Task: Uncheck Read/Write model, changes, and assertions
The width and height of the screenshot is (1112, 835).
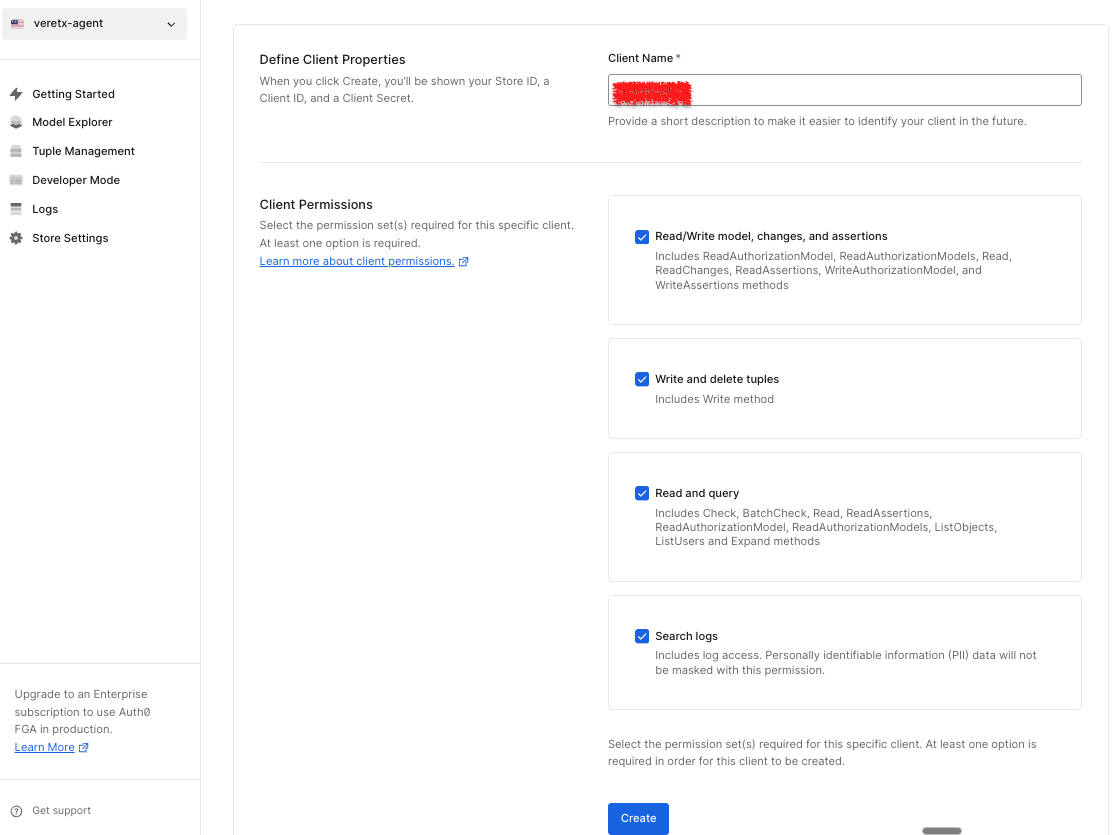Action: coord(642,236)
